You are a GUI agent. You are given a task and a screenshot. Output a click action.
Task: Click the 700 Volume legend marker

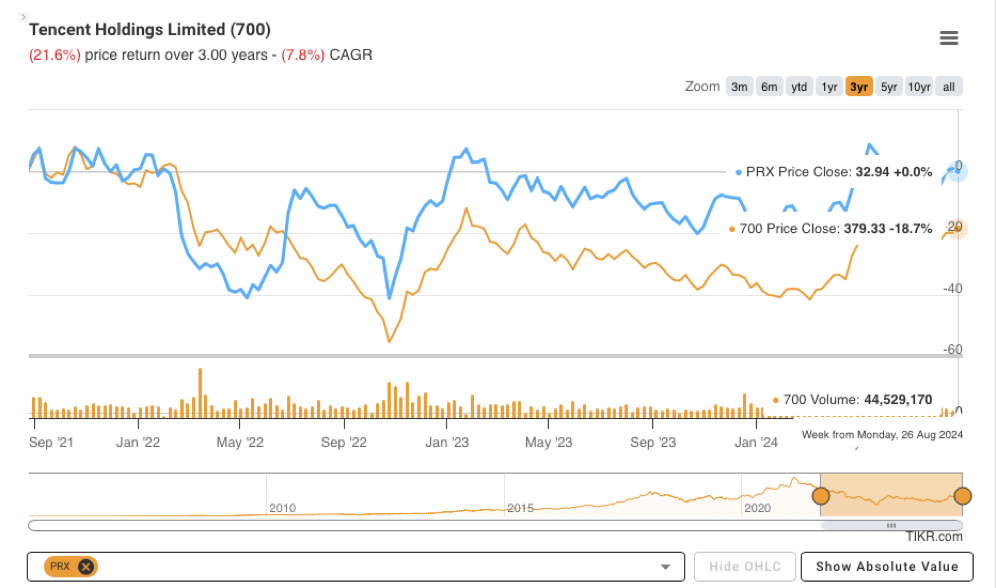pyautogui.click(x=775, y=399)
